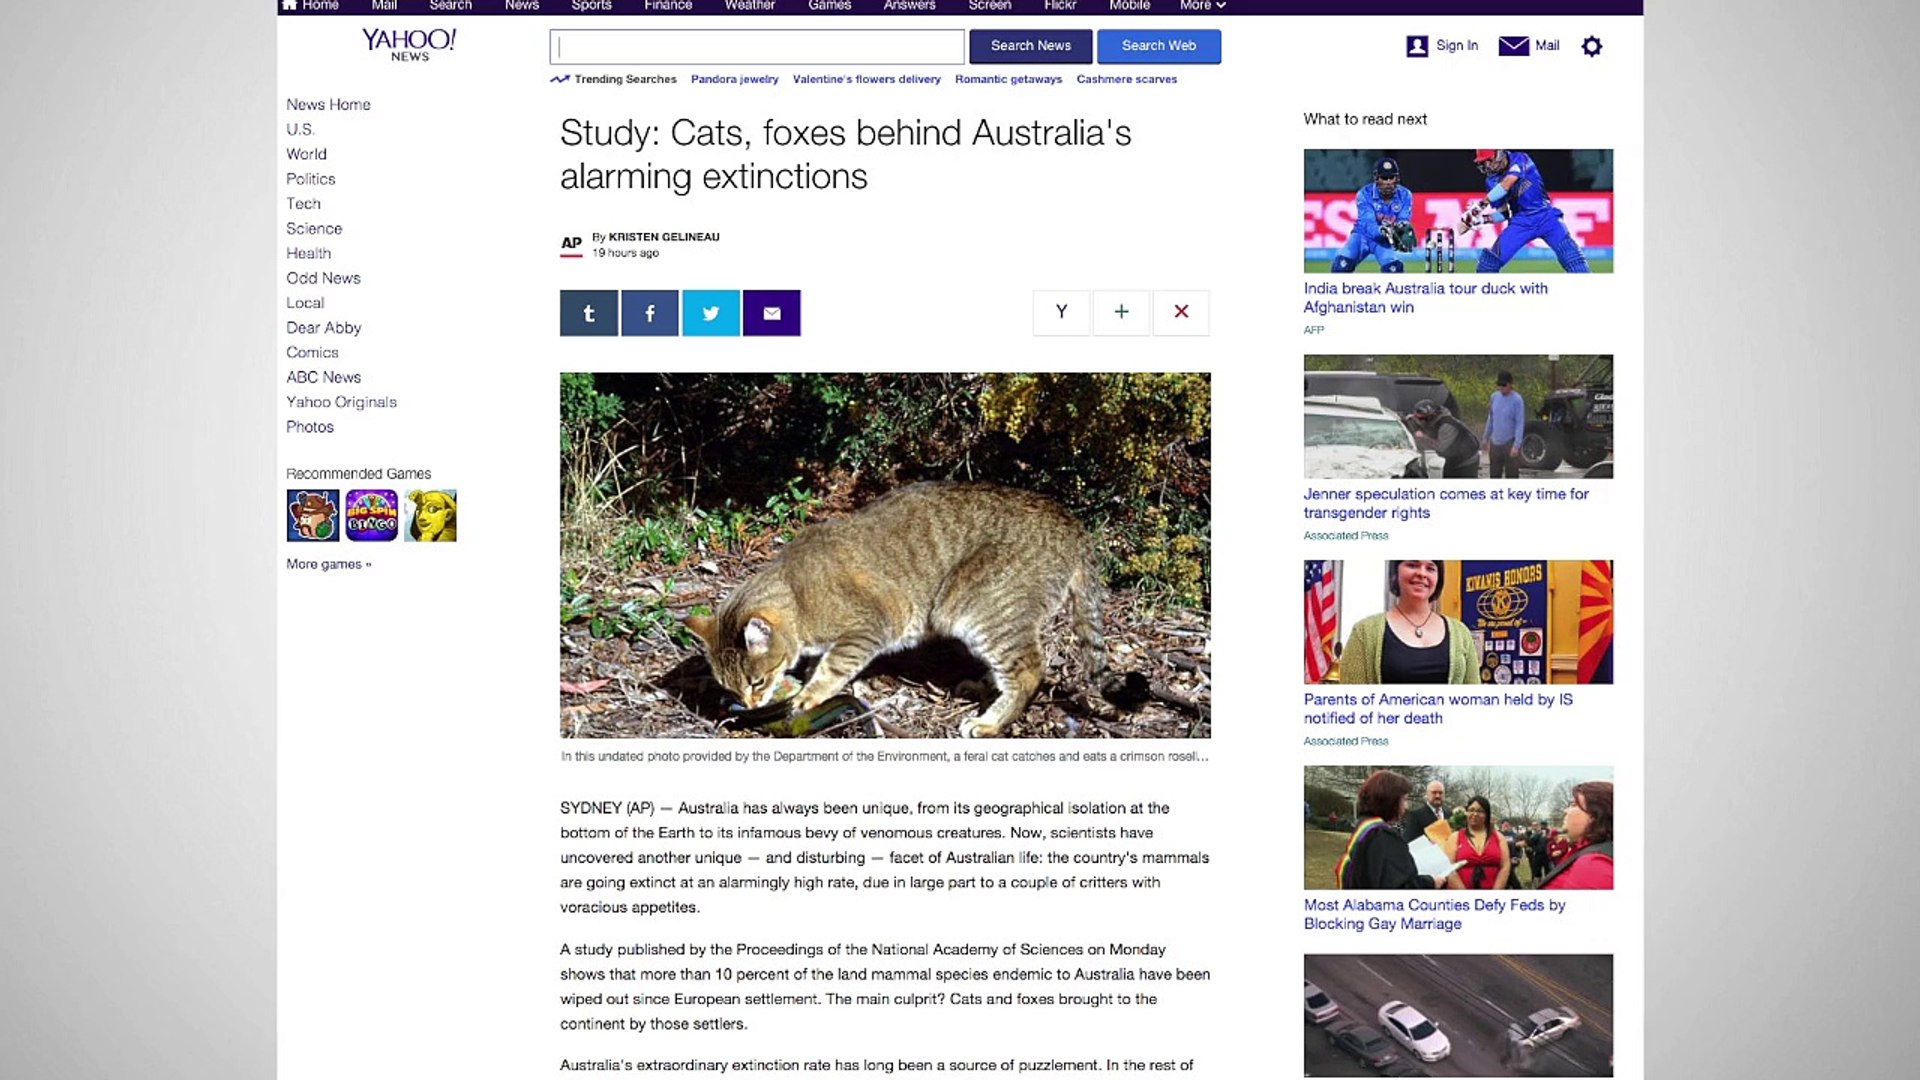Expand the More dropdown in top bar
The width and height of the screenshot is (1920, 1080).
click(1202, 5)
